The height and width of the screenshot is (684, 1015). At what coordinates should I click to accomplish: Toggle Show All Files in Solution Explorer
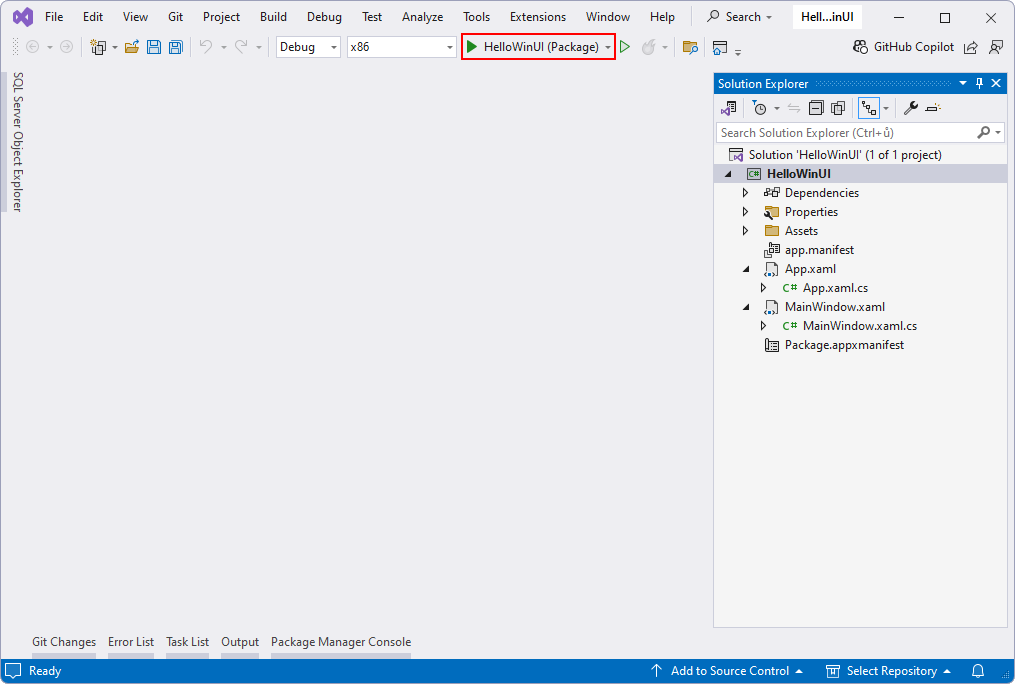(x=838, y=108)
